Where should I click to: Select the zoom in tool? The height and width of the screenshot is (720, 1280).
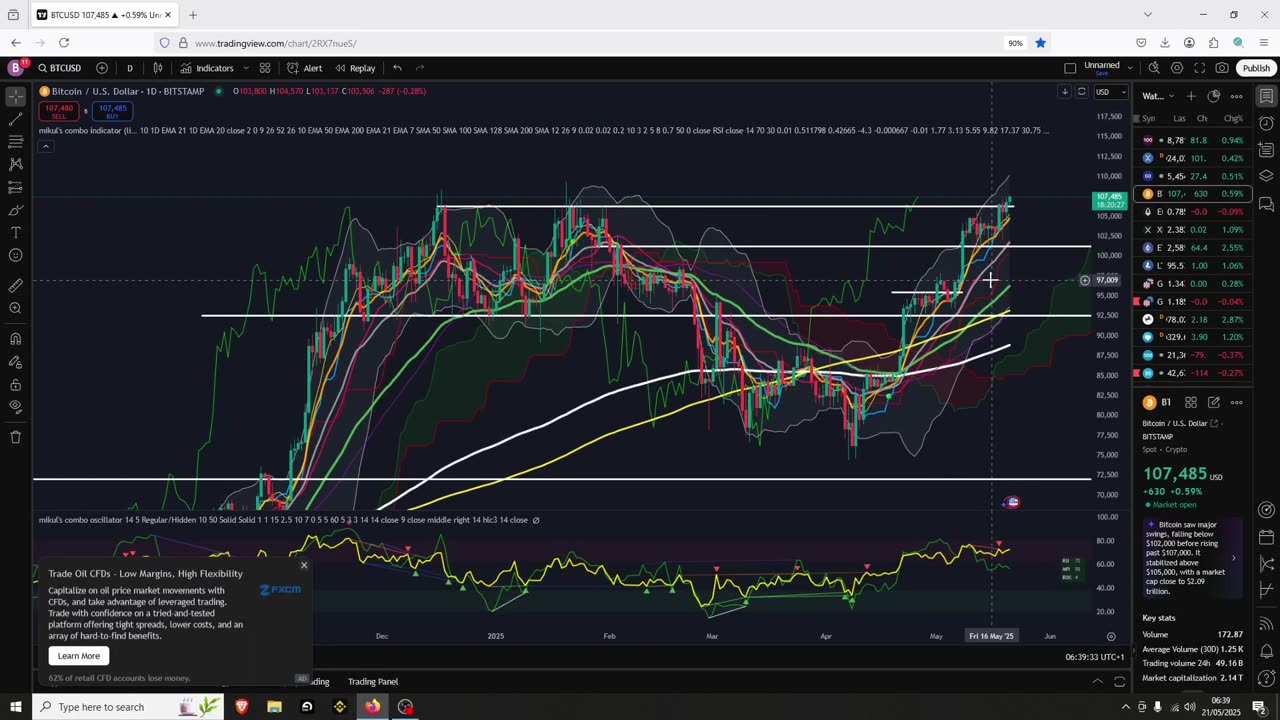point(15,308)
